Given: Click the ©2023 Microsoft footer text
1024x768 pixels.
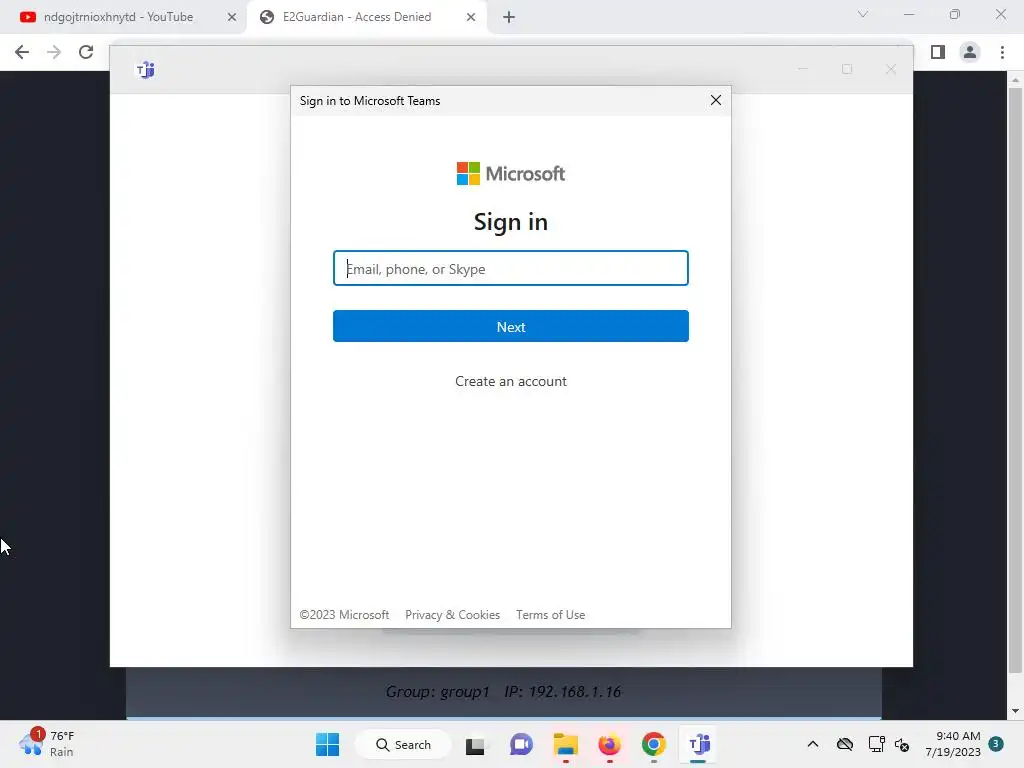Looking at the screenshot, I should pos(344,615).
